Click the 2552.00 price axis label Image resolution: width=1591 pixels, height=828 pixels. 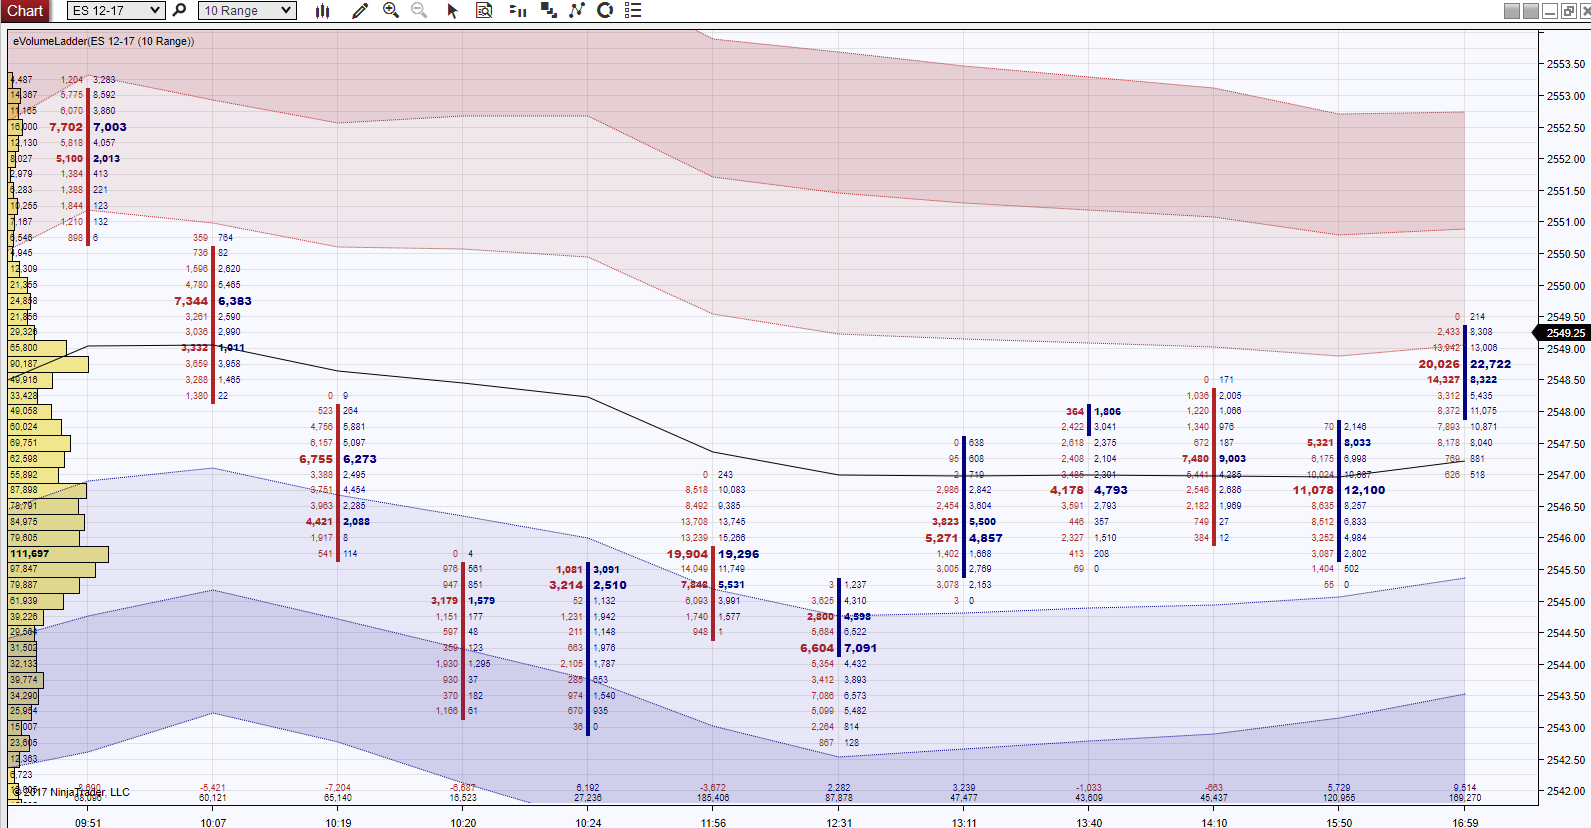point(1566,159)
